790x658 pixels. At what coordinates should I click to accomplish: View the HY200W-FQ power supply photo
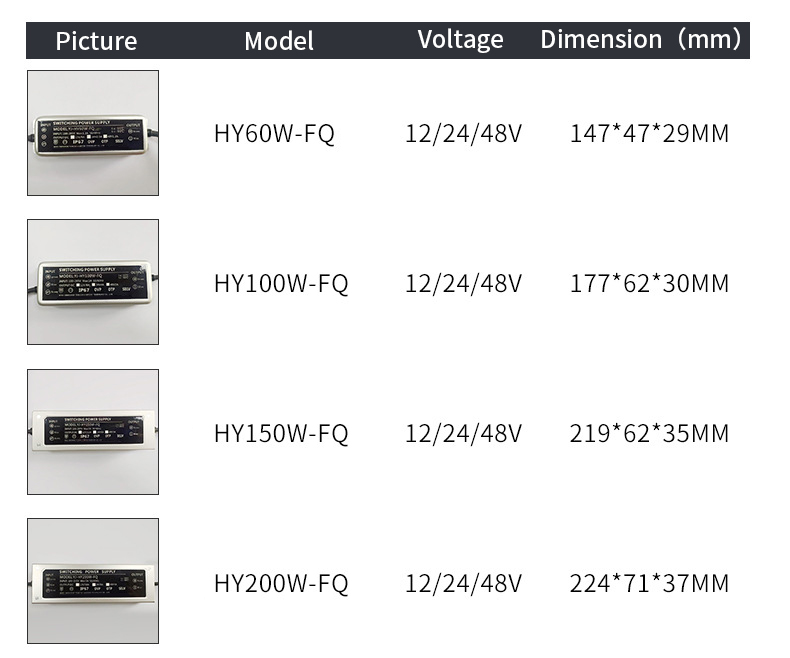pos(93,581)
